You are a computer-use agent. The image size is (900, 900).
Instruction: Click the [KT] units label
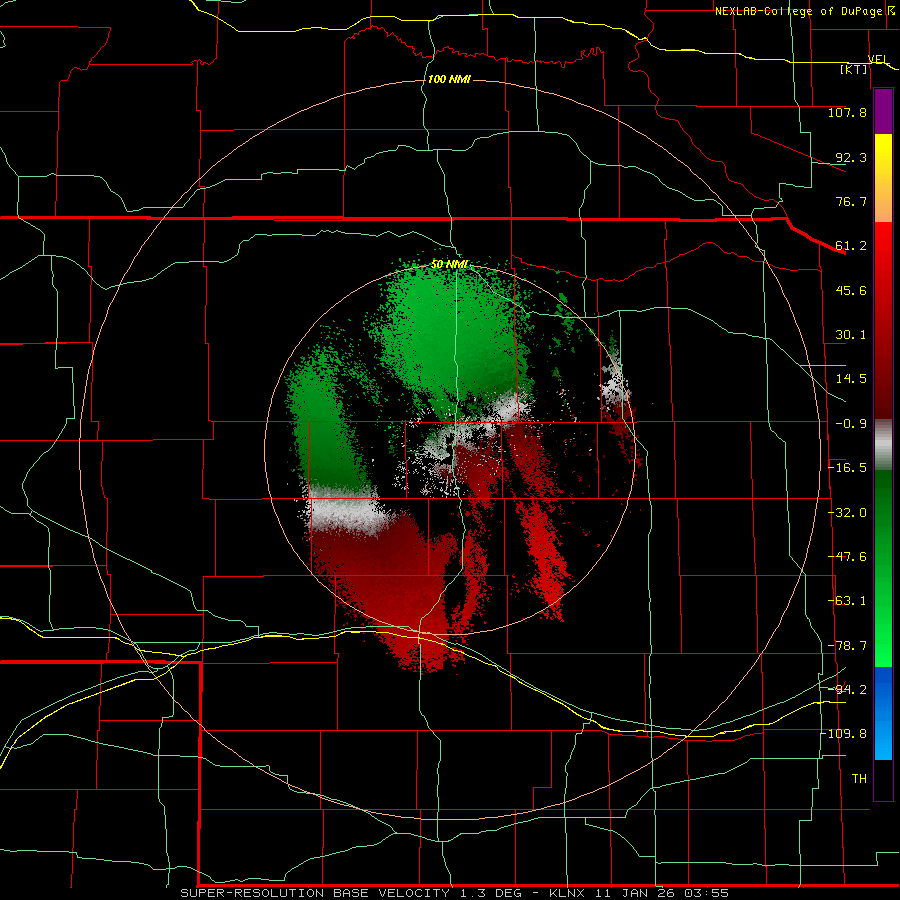pos(854,69)
